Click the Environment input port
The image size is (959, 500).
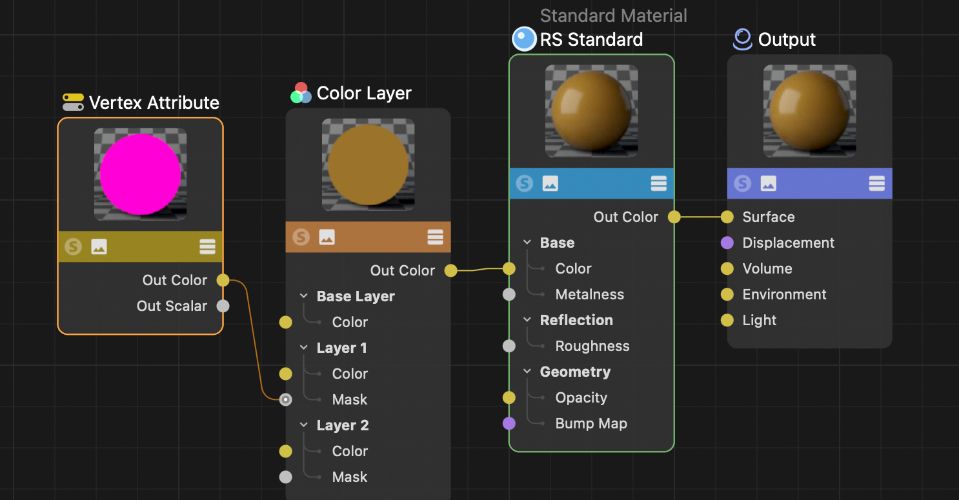[727, 295]
